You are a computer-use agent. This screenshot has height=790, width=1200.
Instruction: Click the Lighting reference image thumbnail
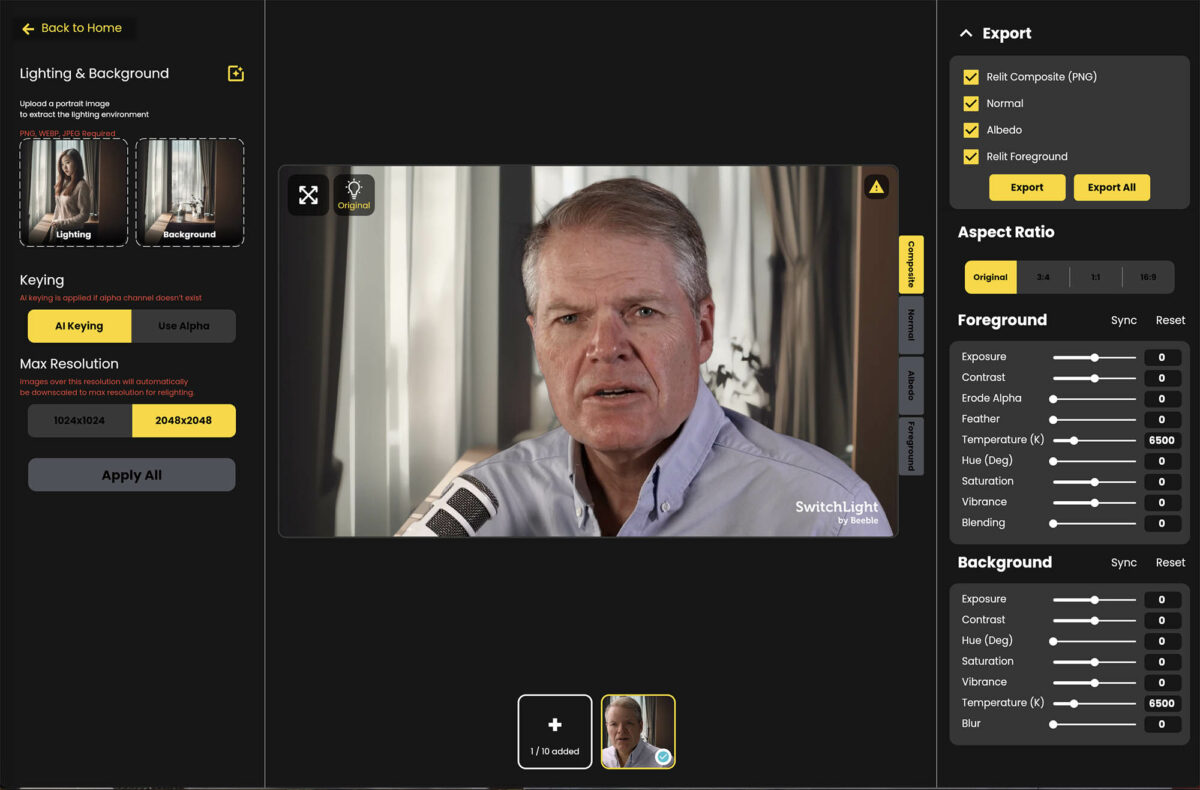tap(73, 192)
